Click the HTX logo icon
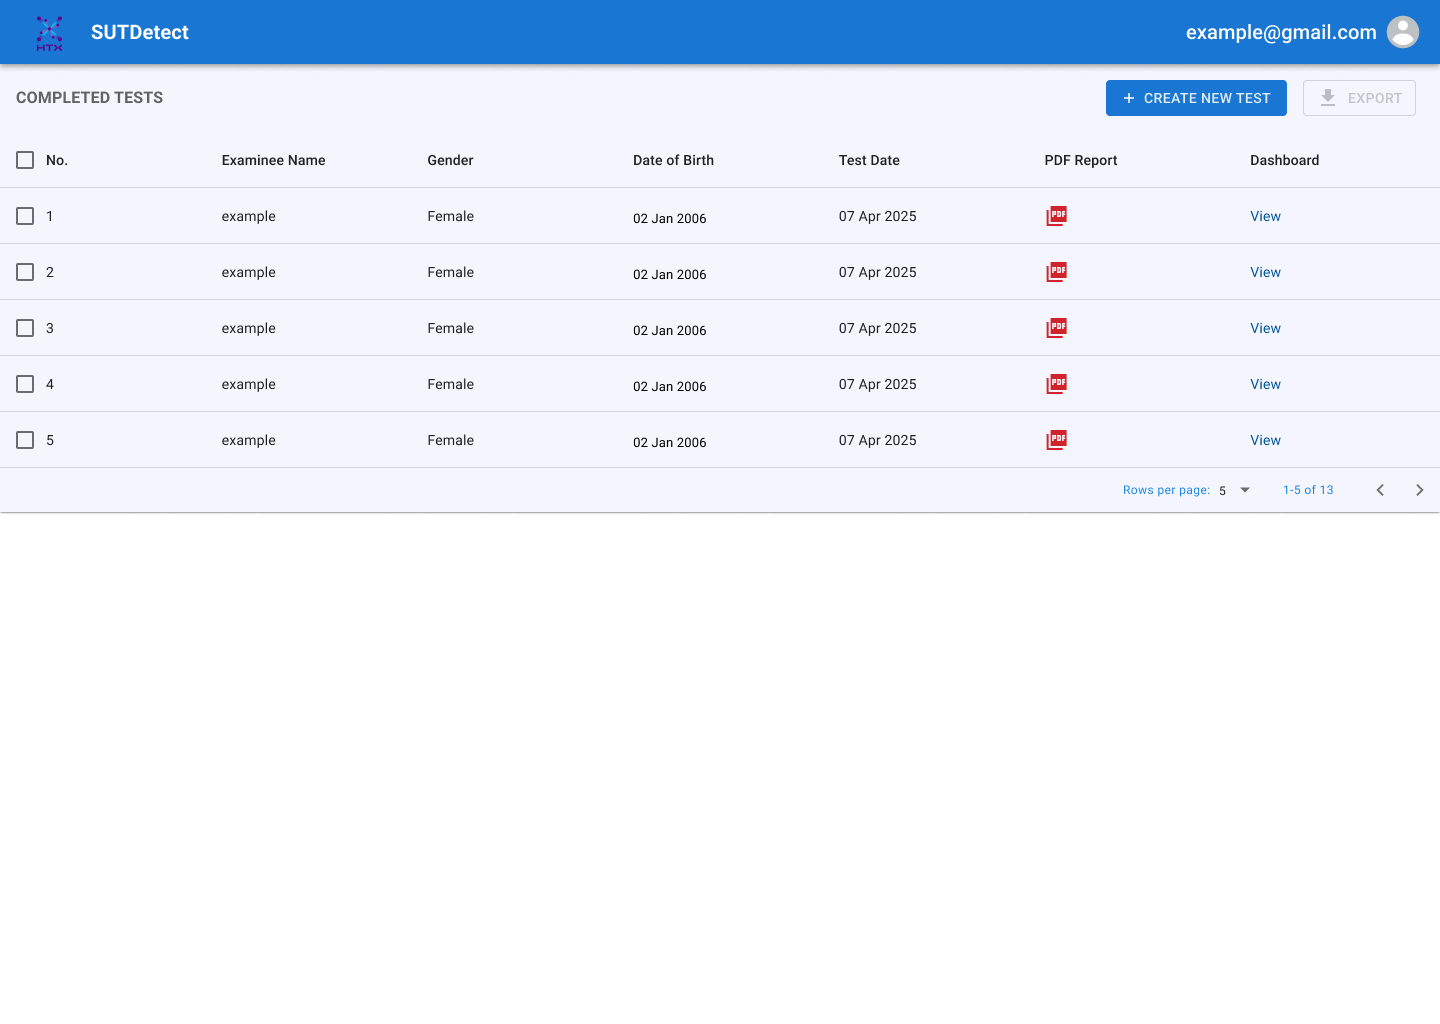This screenshot has height=1024, width=1440. [x=49, y=33]
